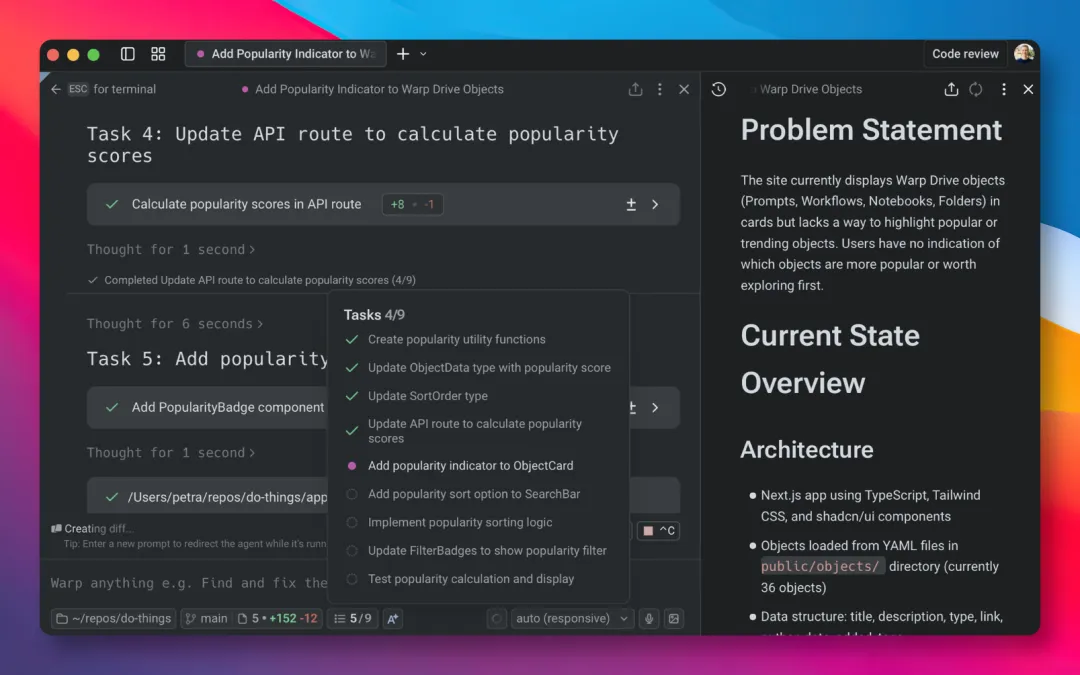The image size is (1080, 675).
Task: Open more options in conversation pane header
Action: tap(660, 89)
